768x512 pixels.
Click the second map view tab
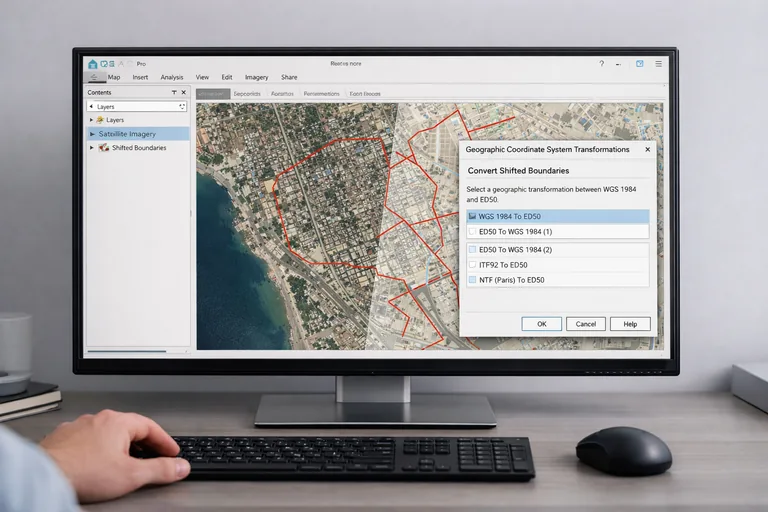click(x=247, y=94)
